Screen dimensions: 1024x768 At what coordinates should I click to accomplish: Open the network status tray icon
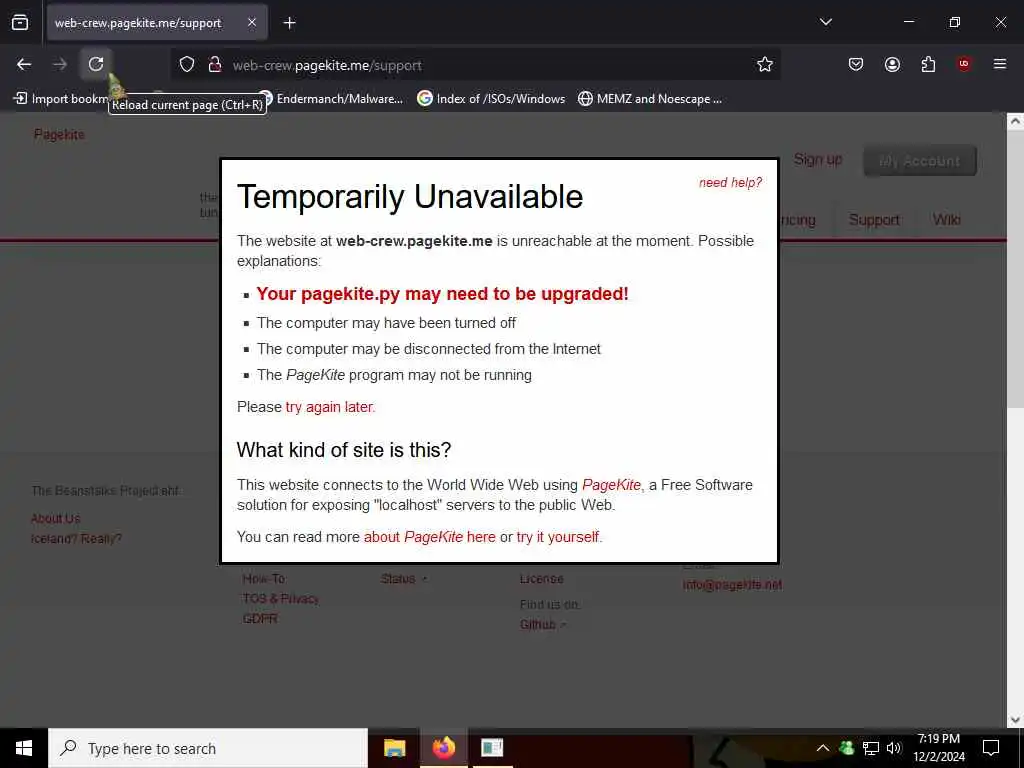point(871,748)
